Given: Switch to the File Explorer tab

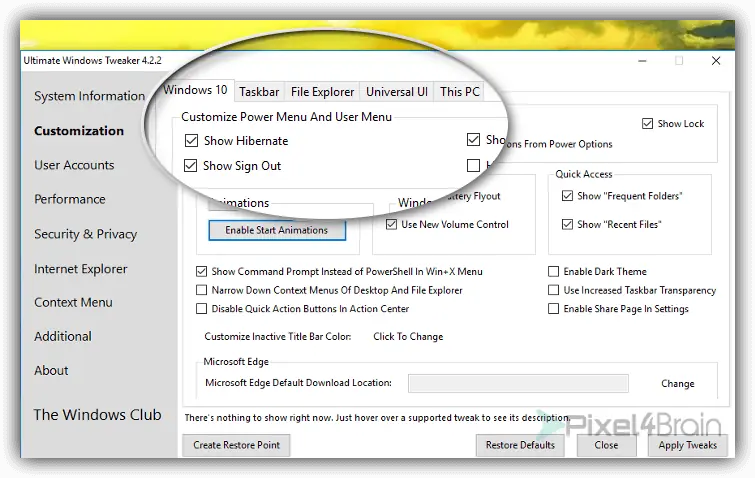Looking at the screenshot, I should 322,91.
